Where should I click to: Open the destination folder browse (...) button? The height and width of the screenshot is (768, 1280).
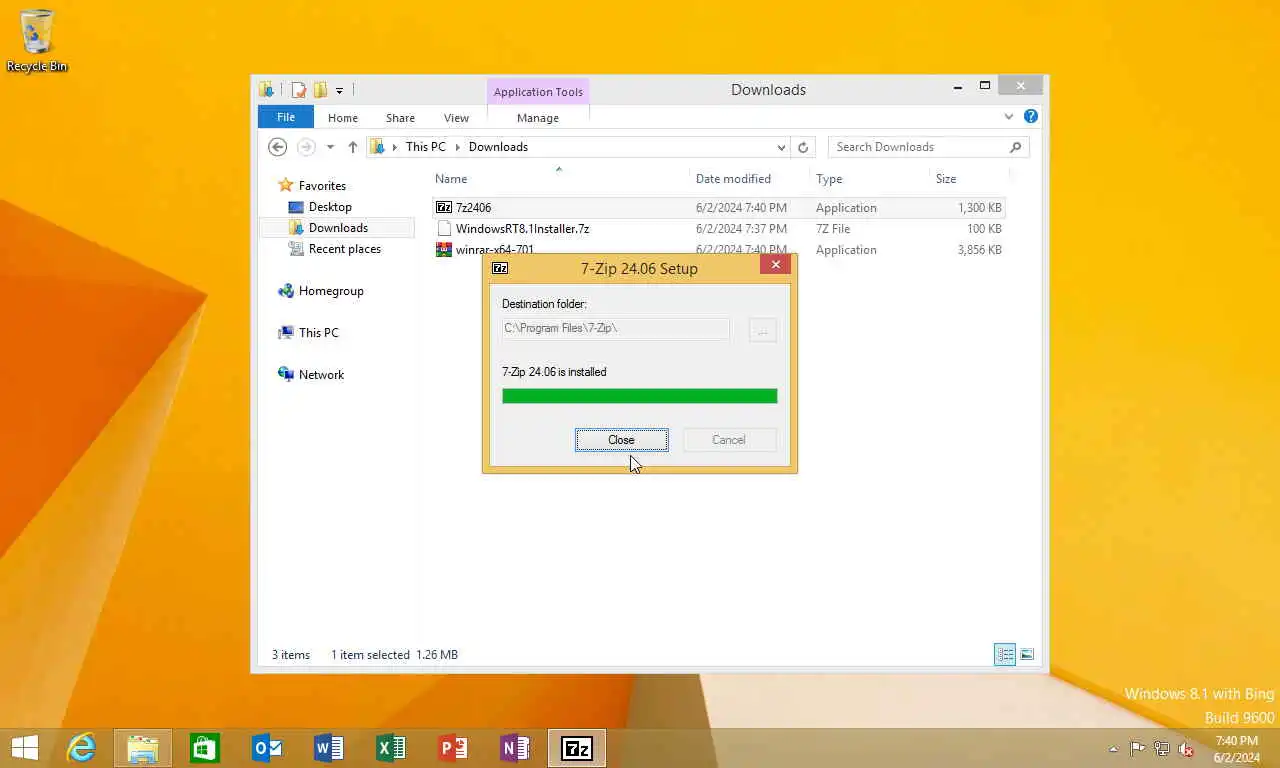click(762, 330)
